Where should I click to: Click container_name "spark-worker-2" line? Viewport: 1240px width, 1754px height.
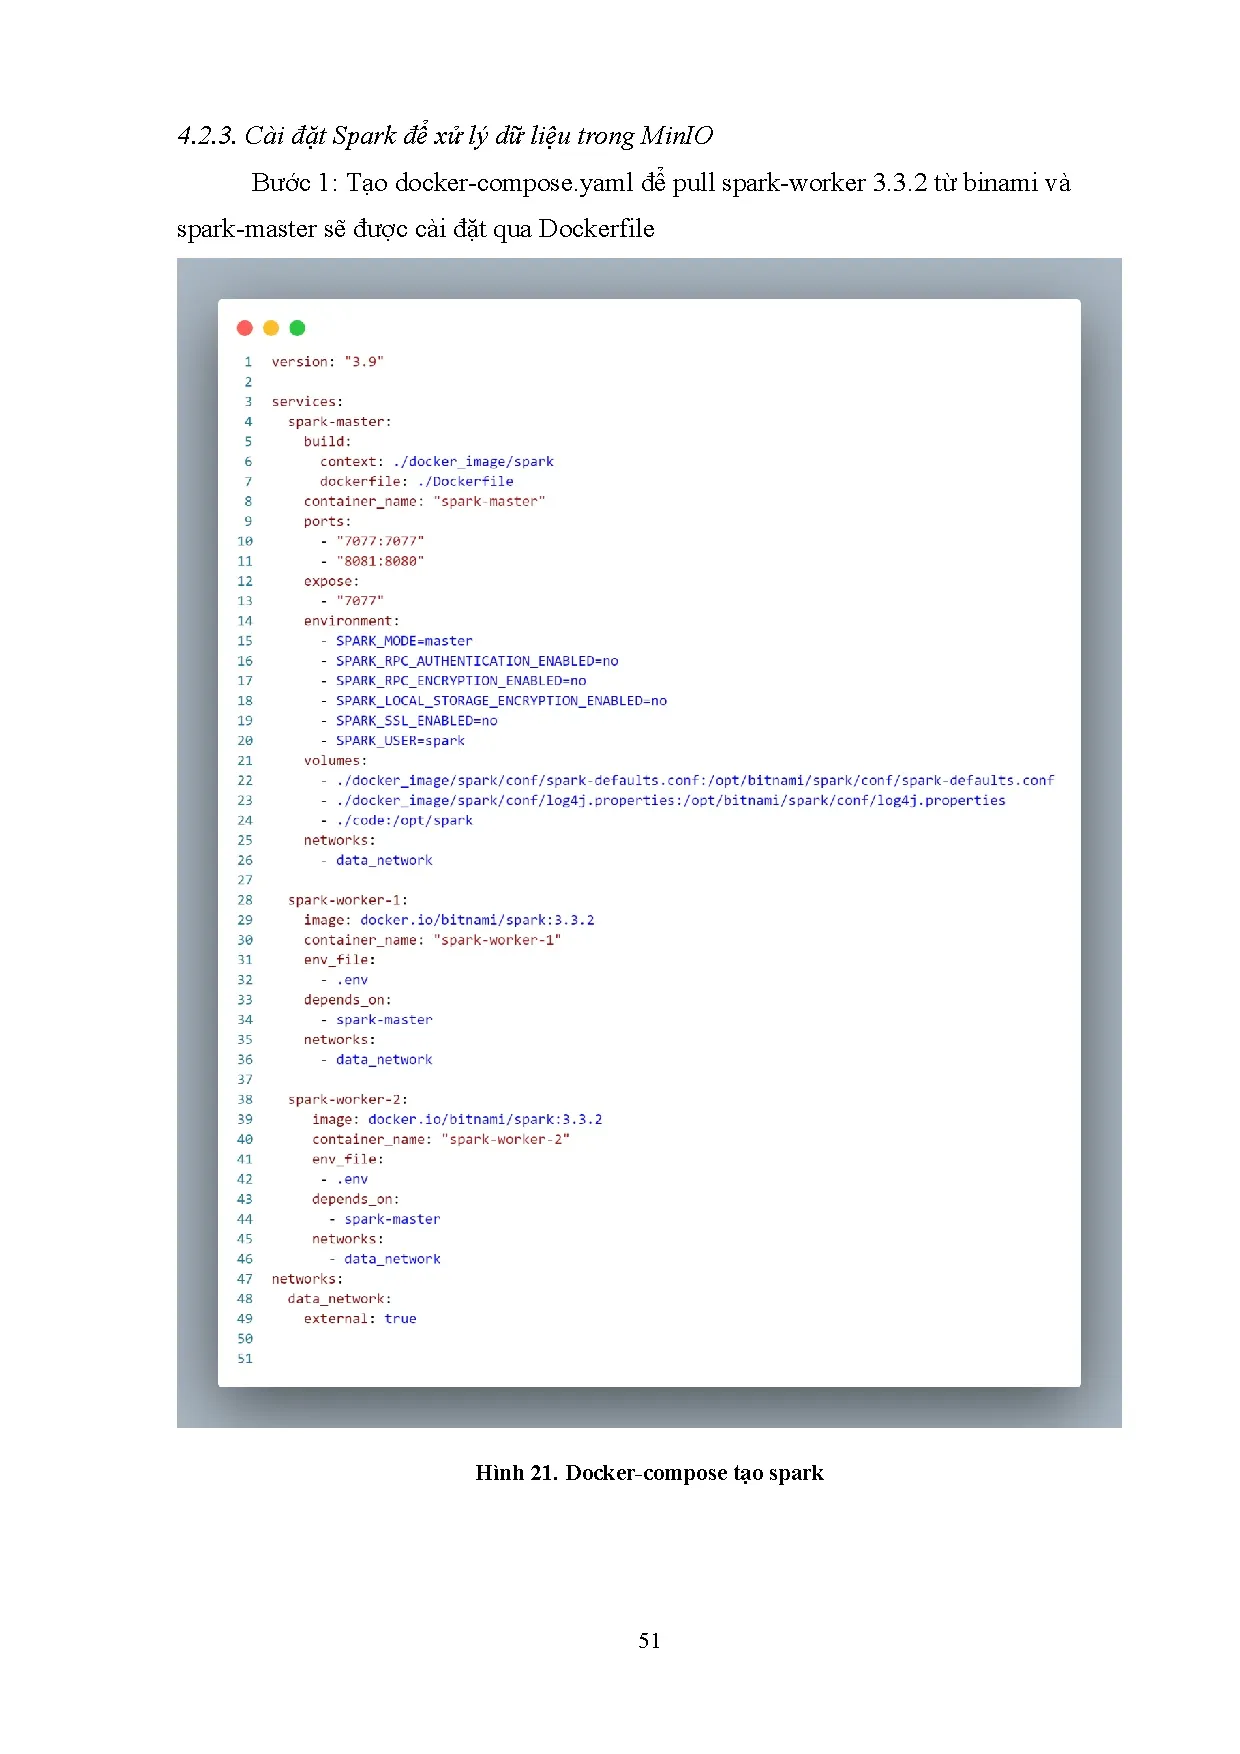pyautogui.click(x=440, y=1139)
